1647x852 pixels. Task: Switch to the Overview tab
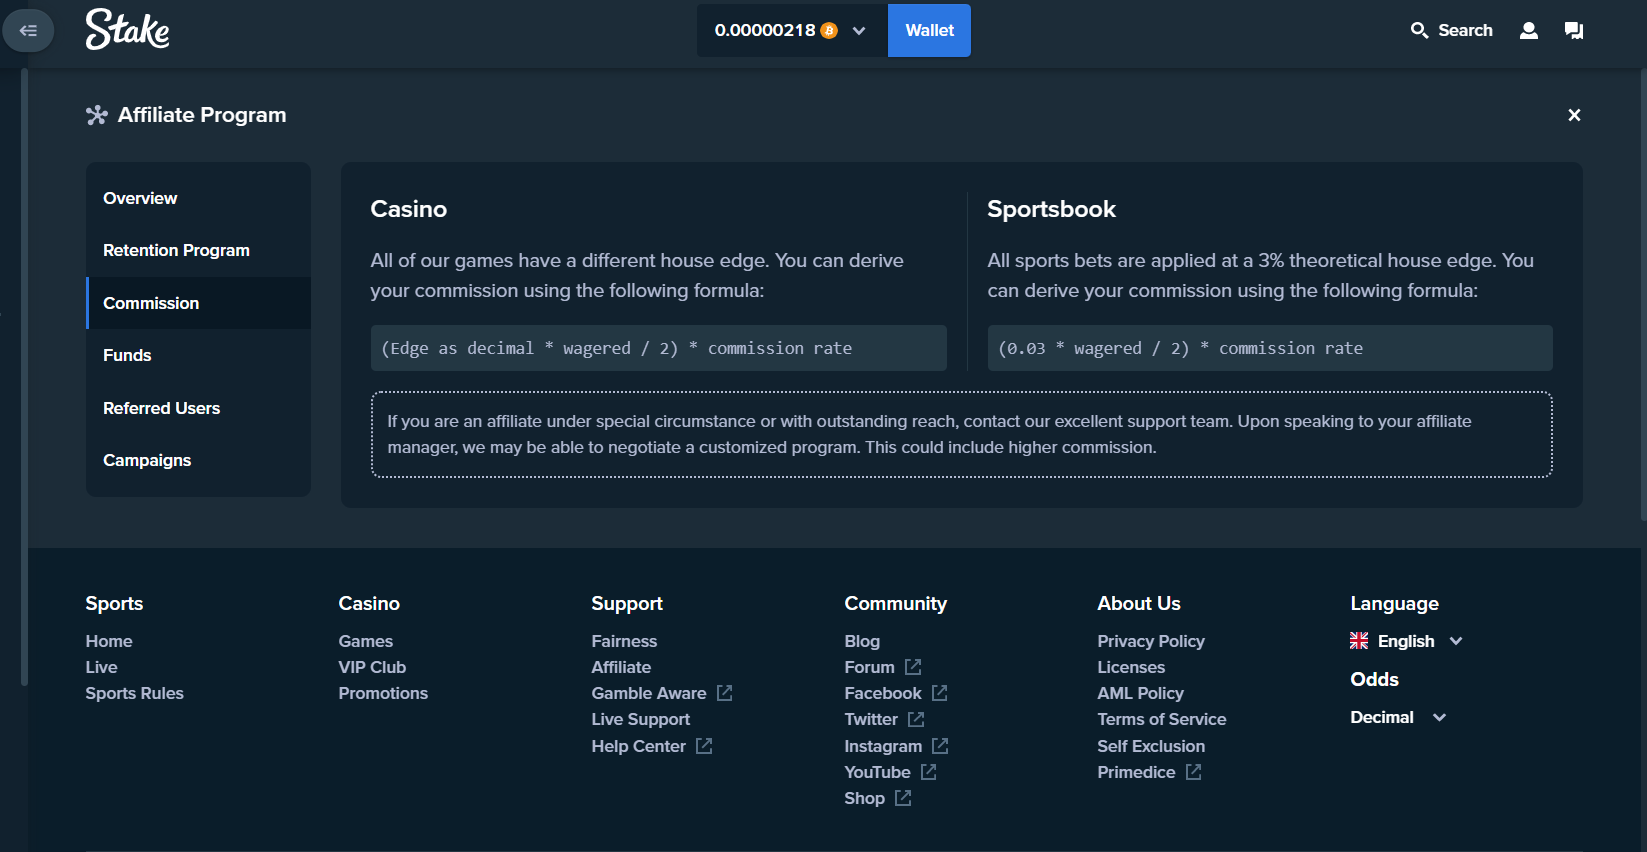[x=140, y=198]
